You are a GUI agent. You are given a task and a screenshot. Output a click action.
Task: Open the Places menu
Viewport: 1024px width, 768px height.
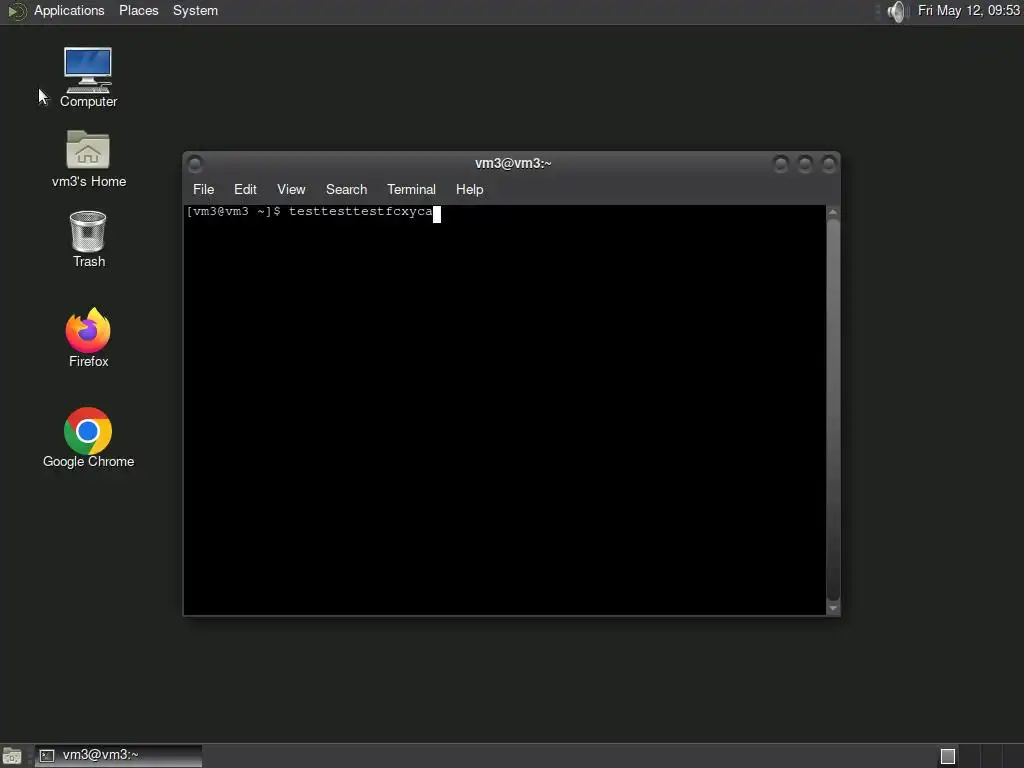pyautogui.click(x=138, y=10)
